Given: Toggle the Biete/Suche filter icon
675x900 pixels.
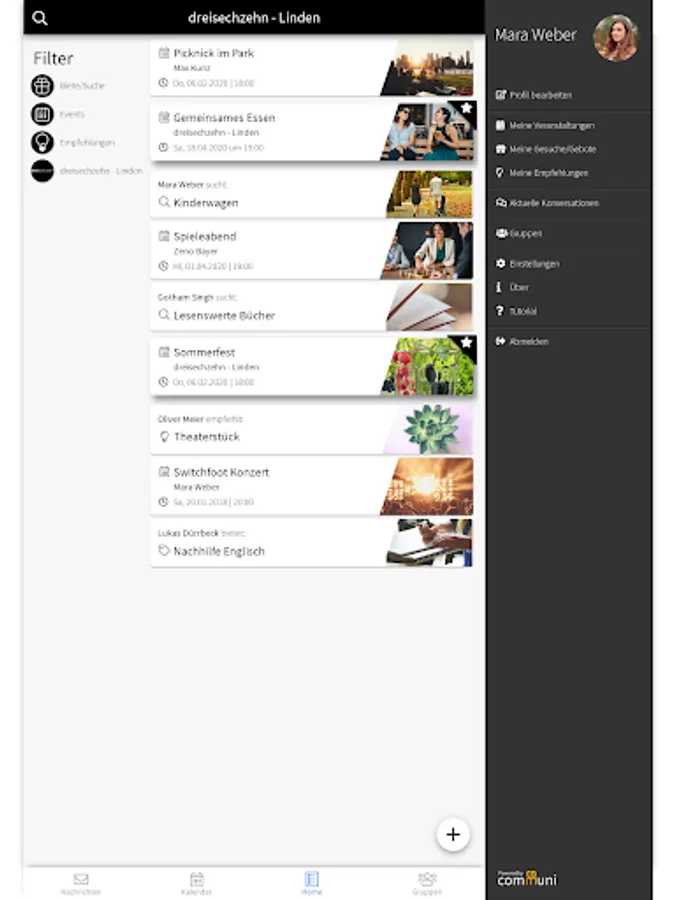Looking at the screenshot, I should (x=42, y=86).
